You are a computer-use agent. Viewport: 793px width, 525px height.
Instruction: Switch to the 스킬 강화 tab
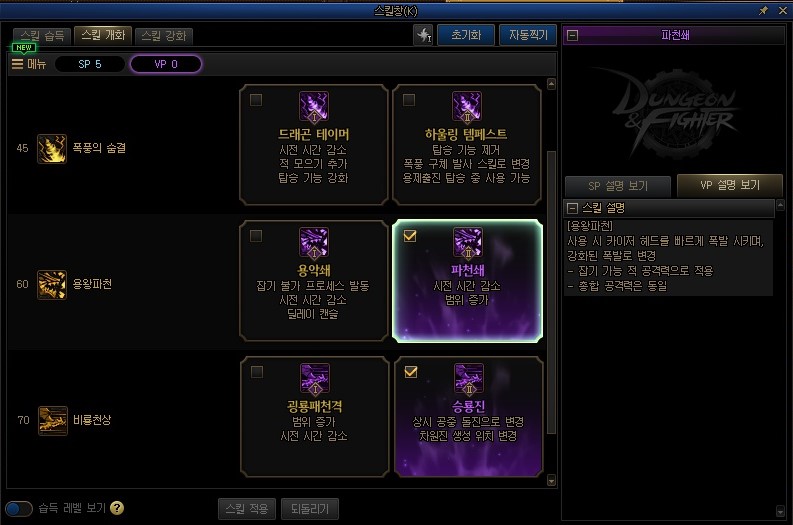[164, 35]
